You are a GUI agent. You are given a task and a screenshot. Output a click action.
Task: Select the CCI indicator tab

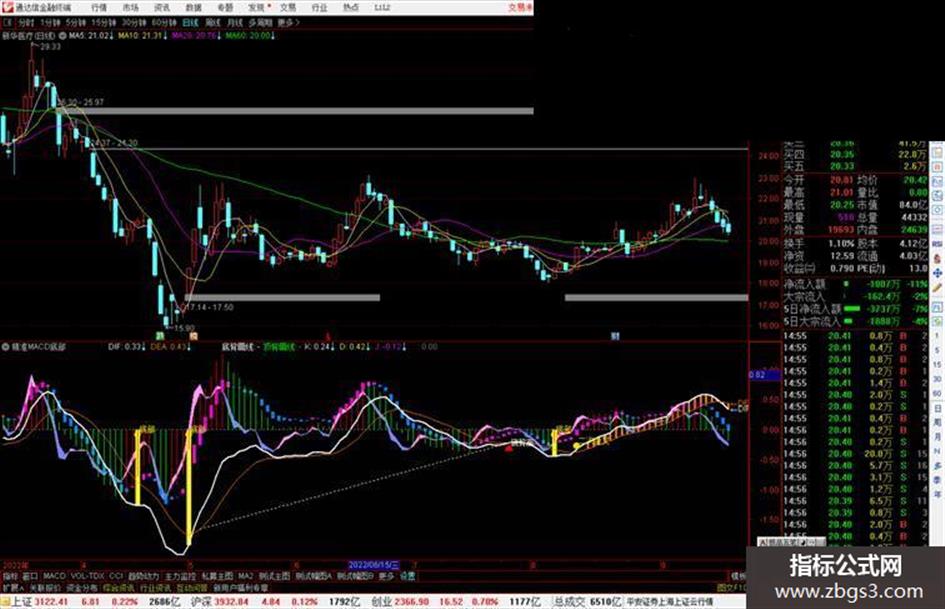[x=116, y=576]
